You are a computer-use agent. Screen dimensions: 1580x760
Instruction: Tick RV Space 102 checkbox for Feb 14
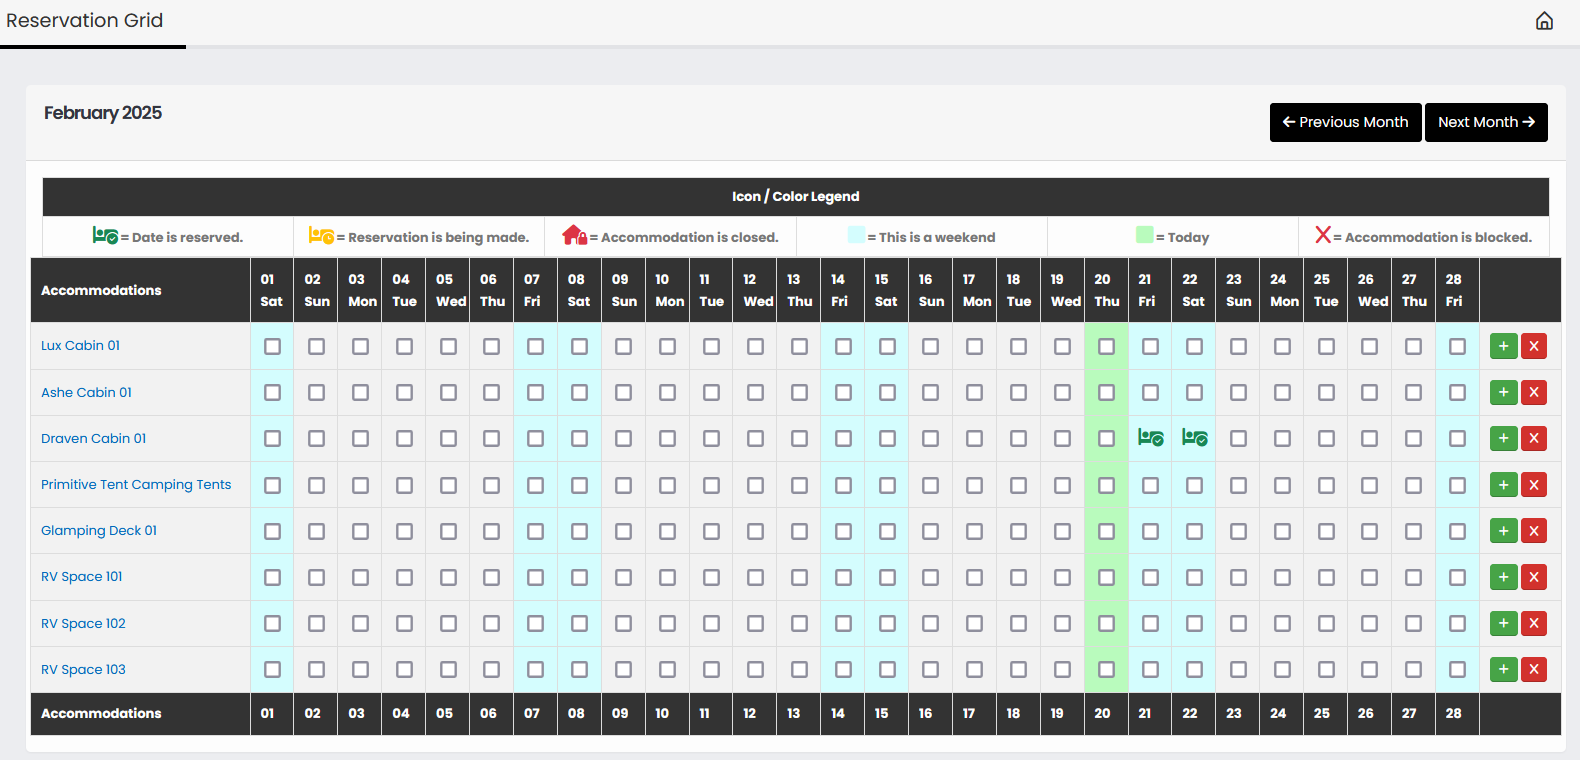click(x=843, y=623)
